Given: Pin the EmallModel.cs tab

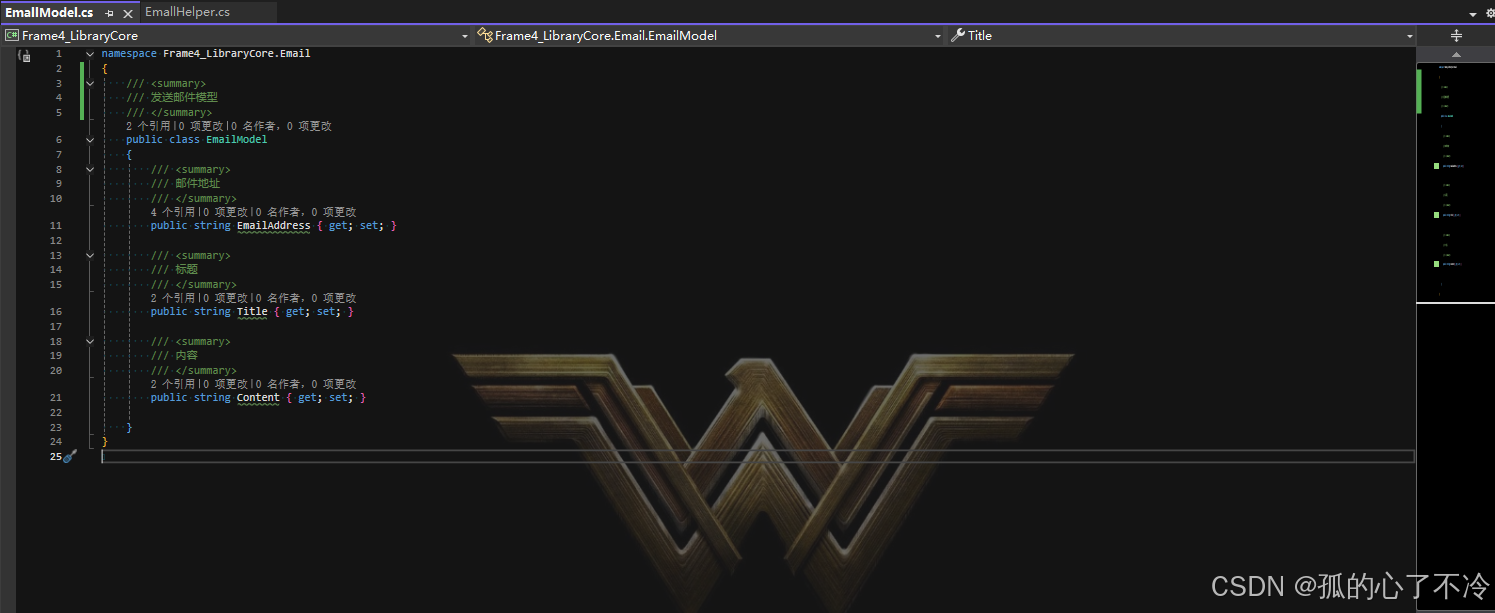Looking at the screenshot, I should click(x=110, y=13).
